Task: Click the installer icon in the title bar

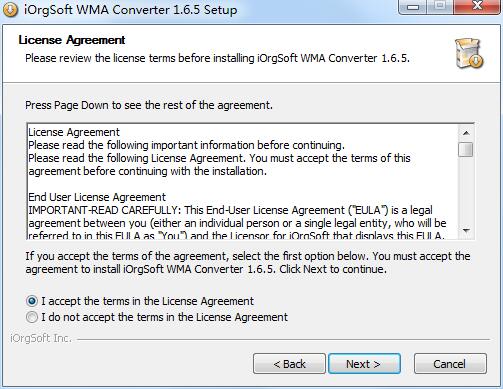Action: pos(10,9)
